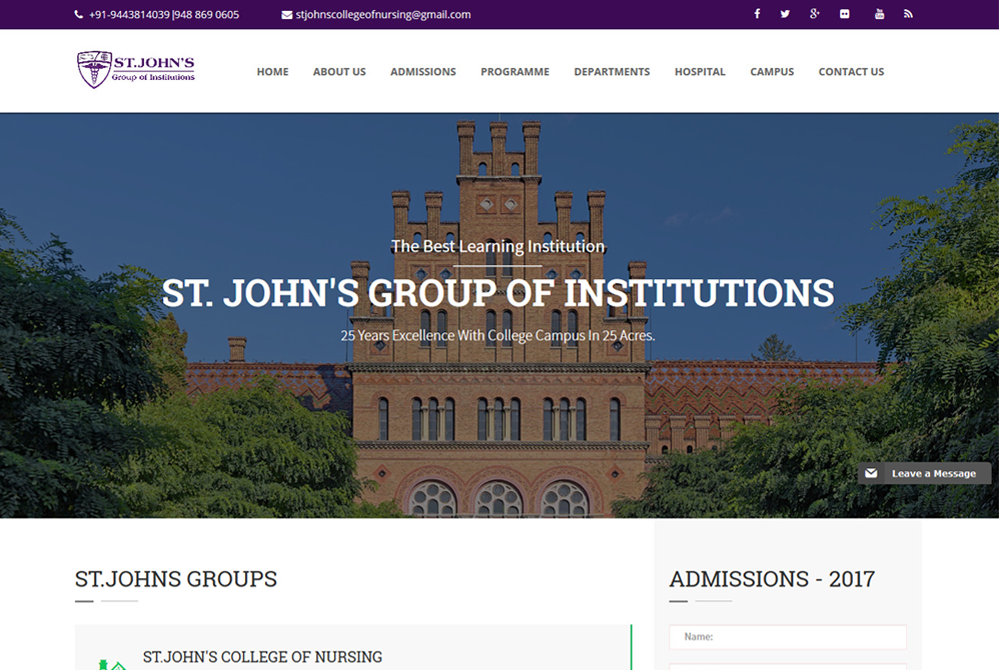The height and width of the screenshot is (670, 1000).
Task: Go to the YouTube channel icon
Action: coord(879,14)
